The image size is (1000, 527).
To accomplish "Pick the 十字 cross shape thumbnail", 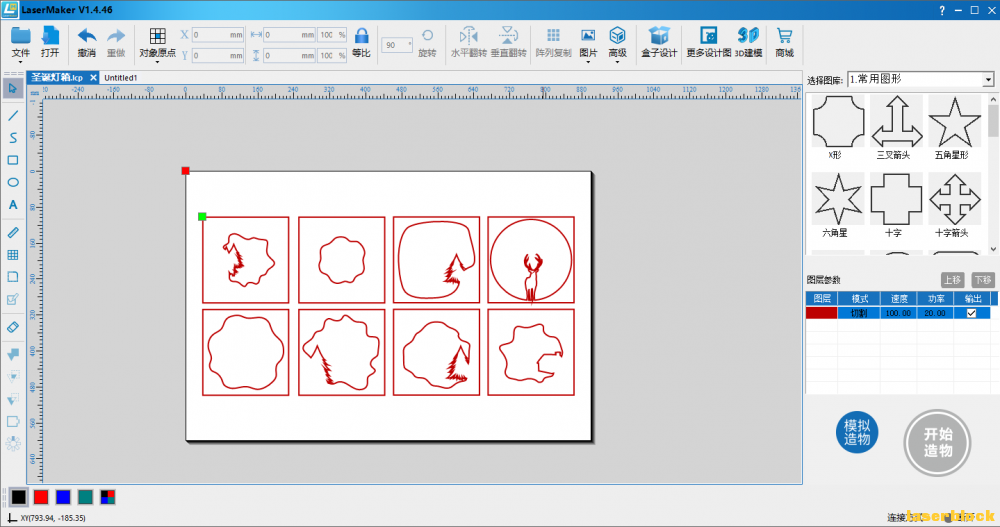I will point(896,200).
